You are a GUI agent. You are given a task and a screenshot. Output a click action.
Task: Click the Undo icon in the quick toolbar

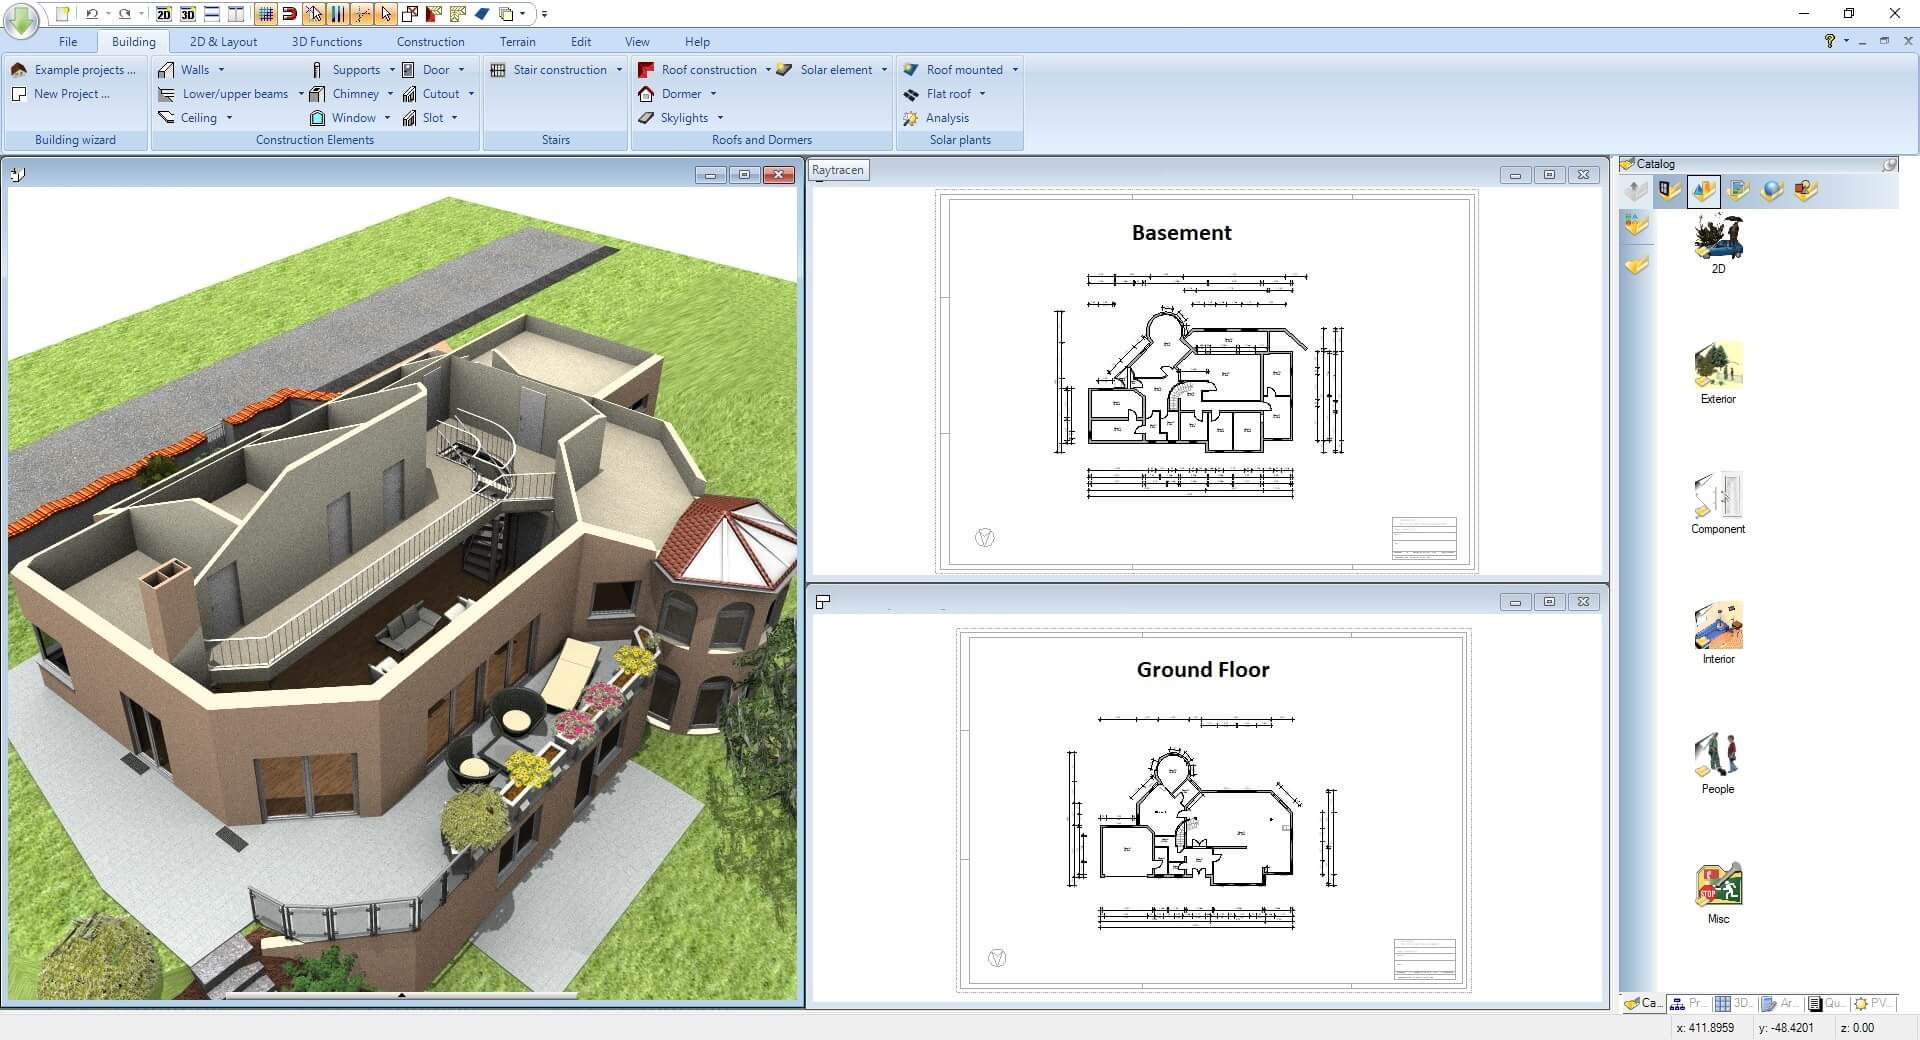(91, 14)
